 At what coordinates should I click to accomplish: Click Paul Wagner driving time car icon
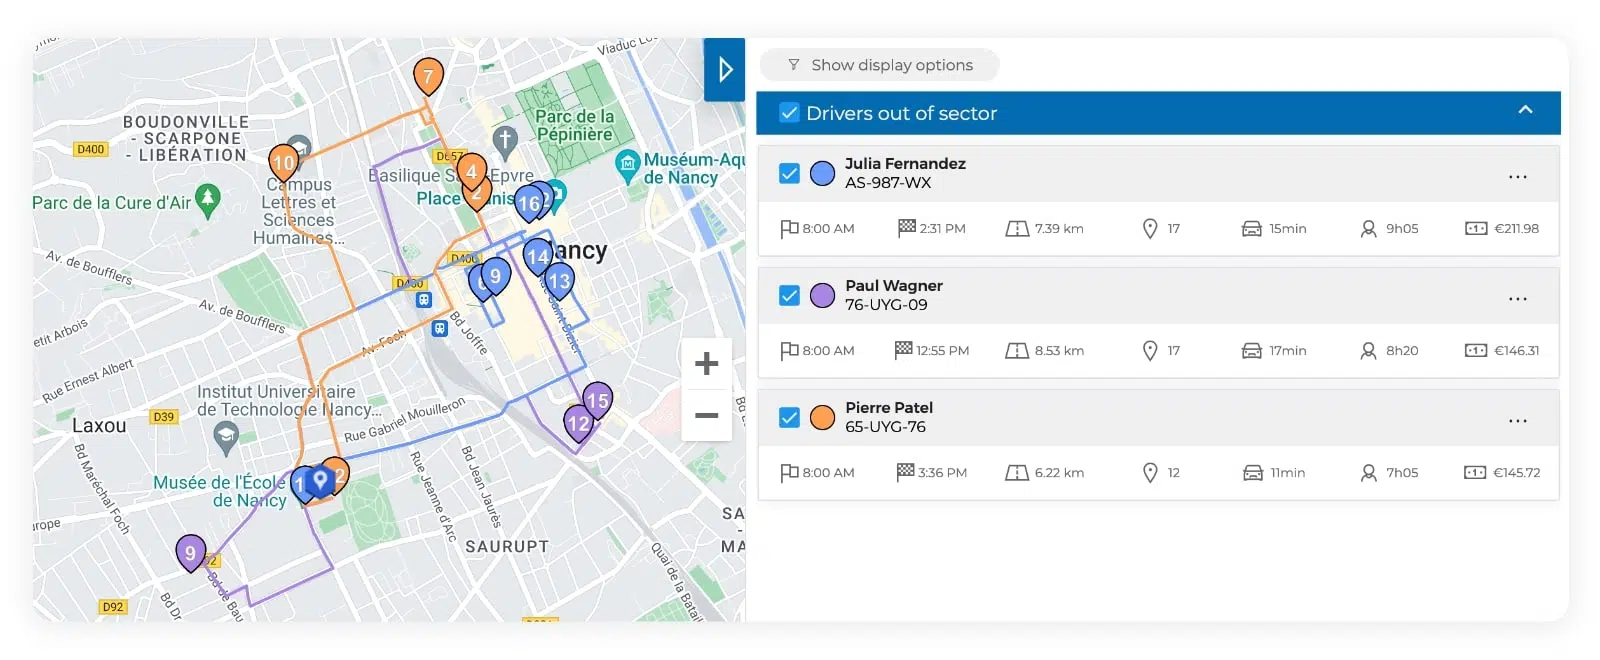(1252, 351)
